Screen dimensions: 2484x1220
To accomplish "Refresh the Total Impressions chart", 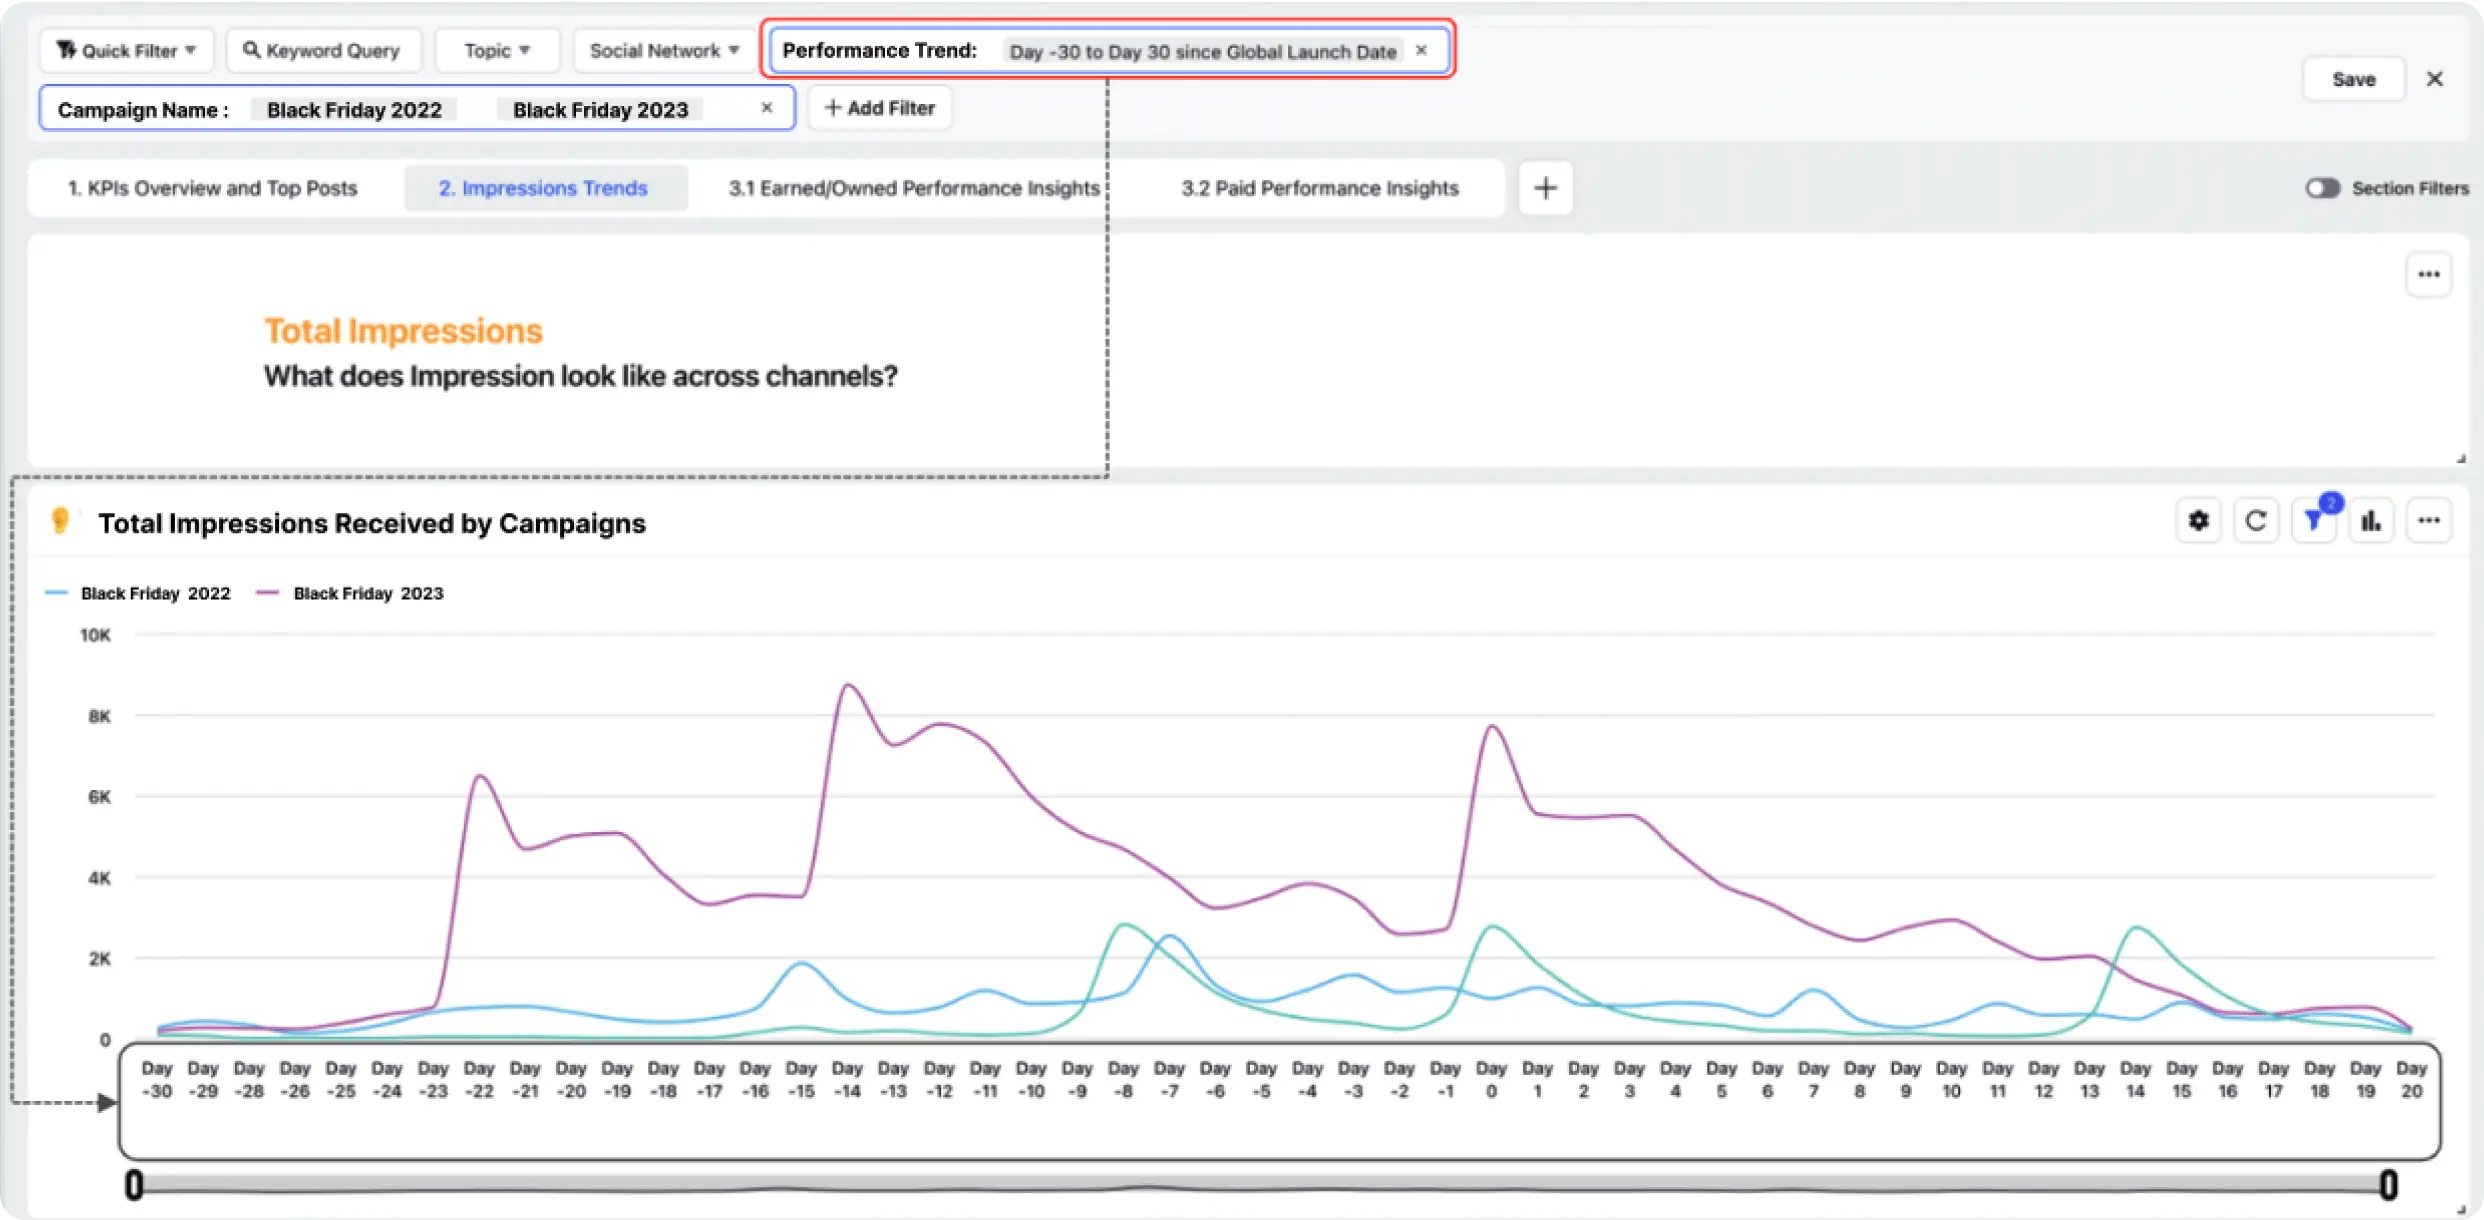I will tap(2256, 521).
